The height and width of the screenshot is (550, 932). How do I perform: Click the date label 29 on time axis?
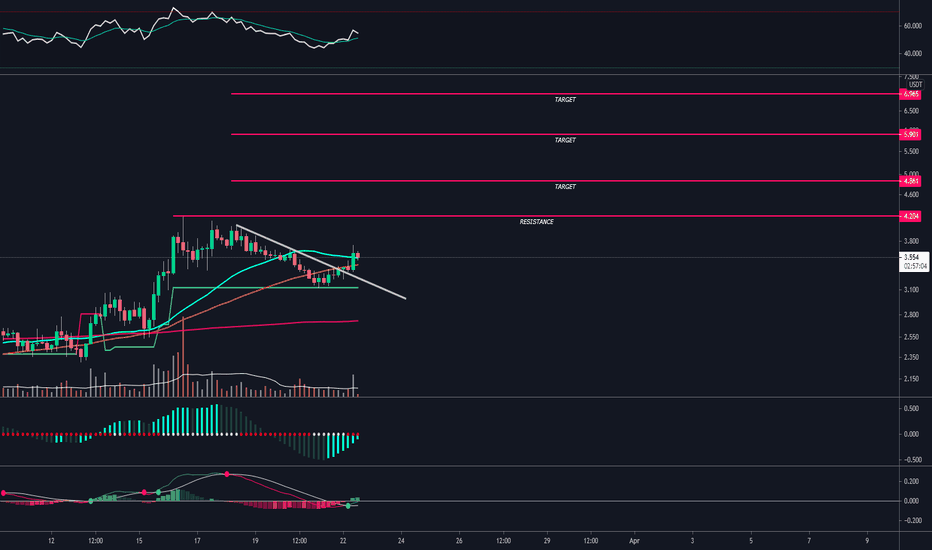pyautogui.click(x=547, y=541)
